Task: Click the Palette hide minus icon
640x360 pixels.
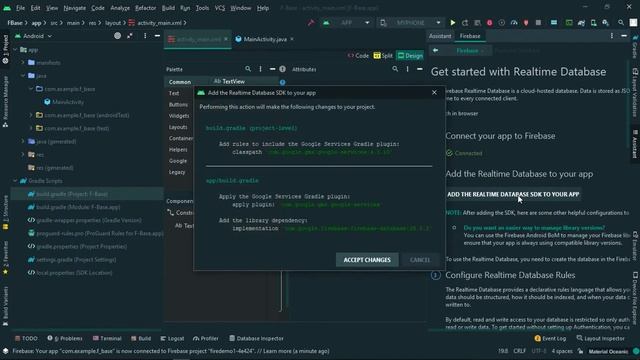Action: click(x=272, y=69)
